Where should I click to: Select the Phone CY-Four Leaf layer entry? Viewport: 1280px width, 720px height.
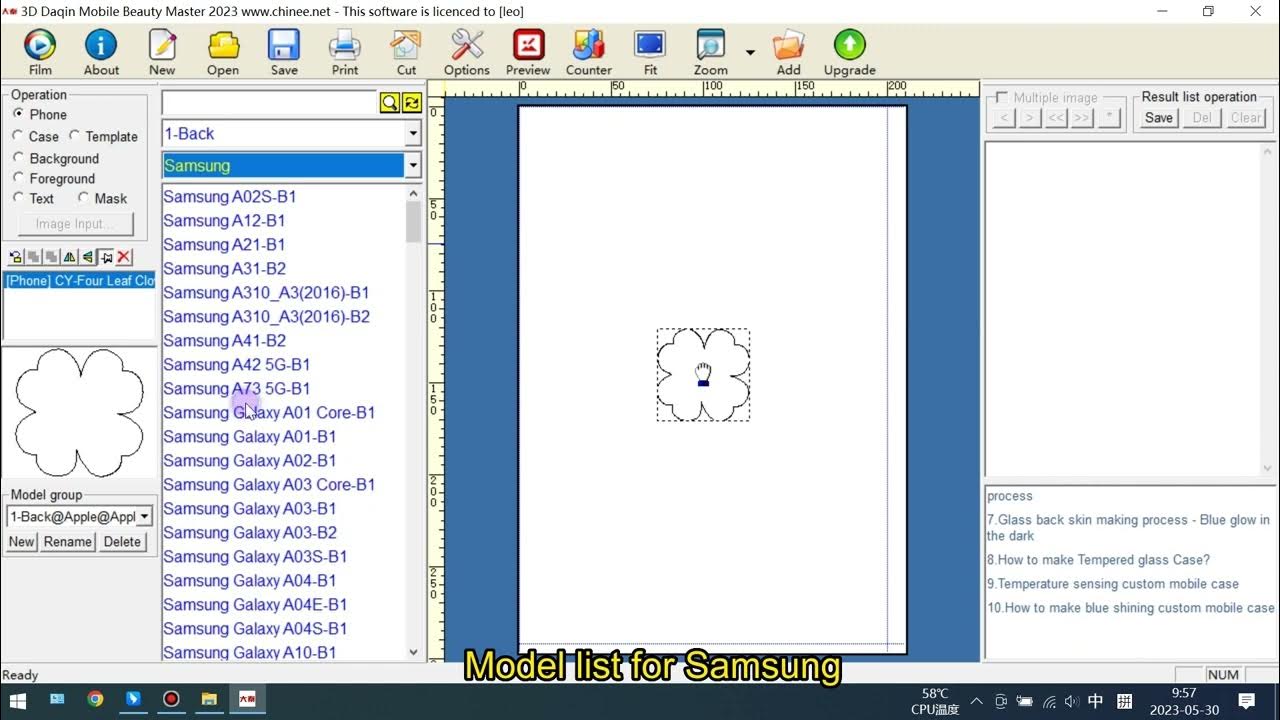coord(80,281)
